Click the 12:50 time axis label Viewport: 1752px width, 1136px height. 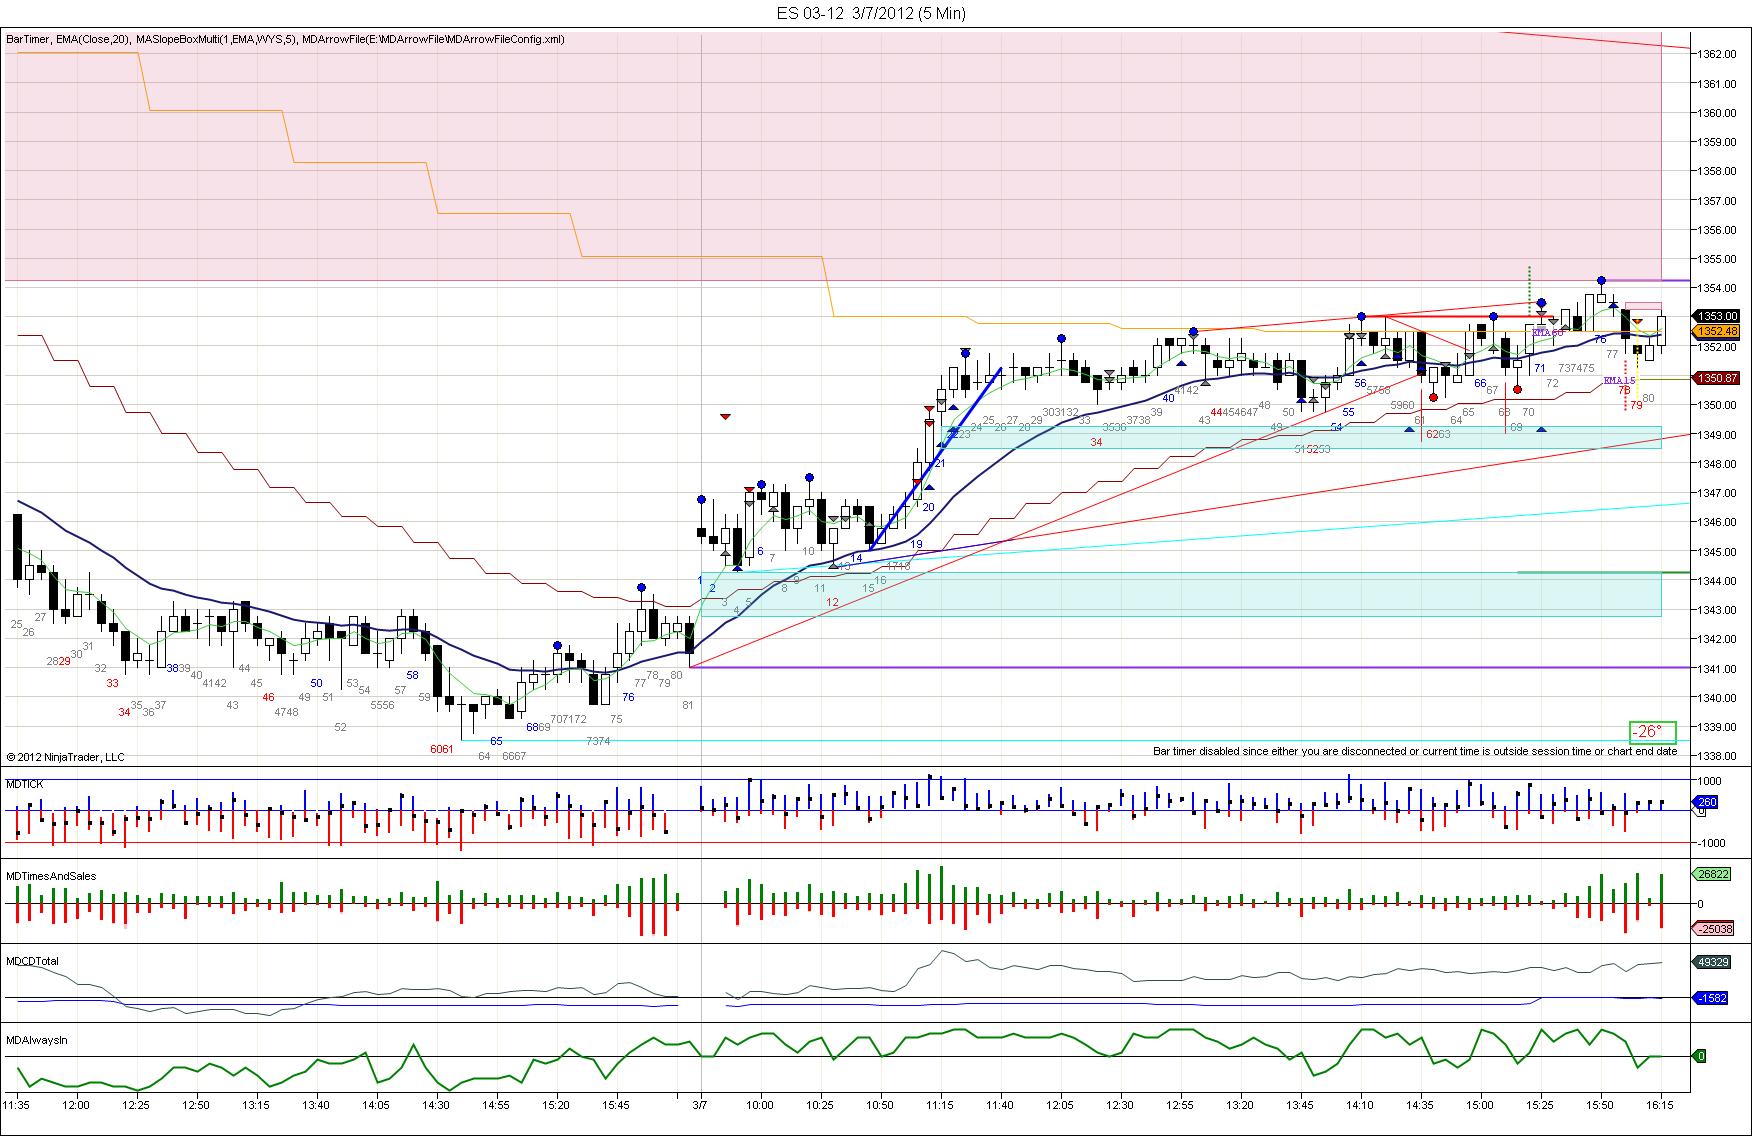[196, 1105]
